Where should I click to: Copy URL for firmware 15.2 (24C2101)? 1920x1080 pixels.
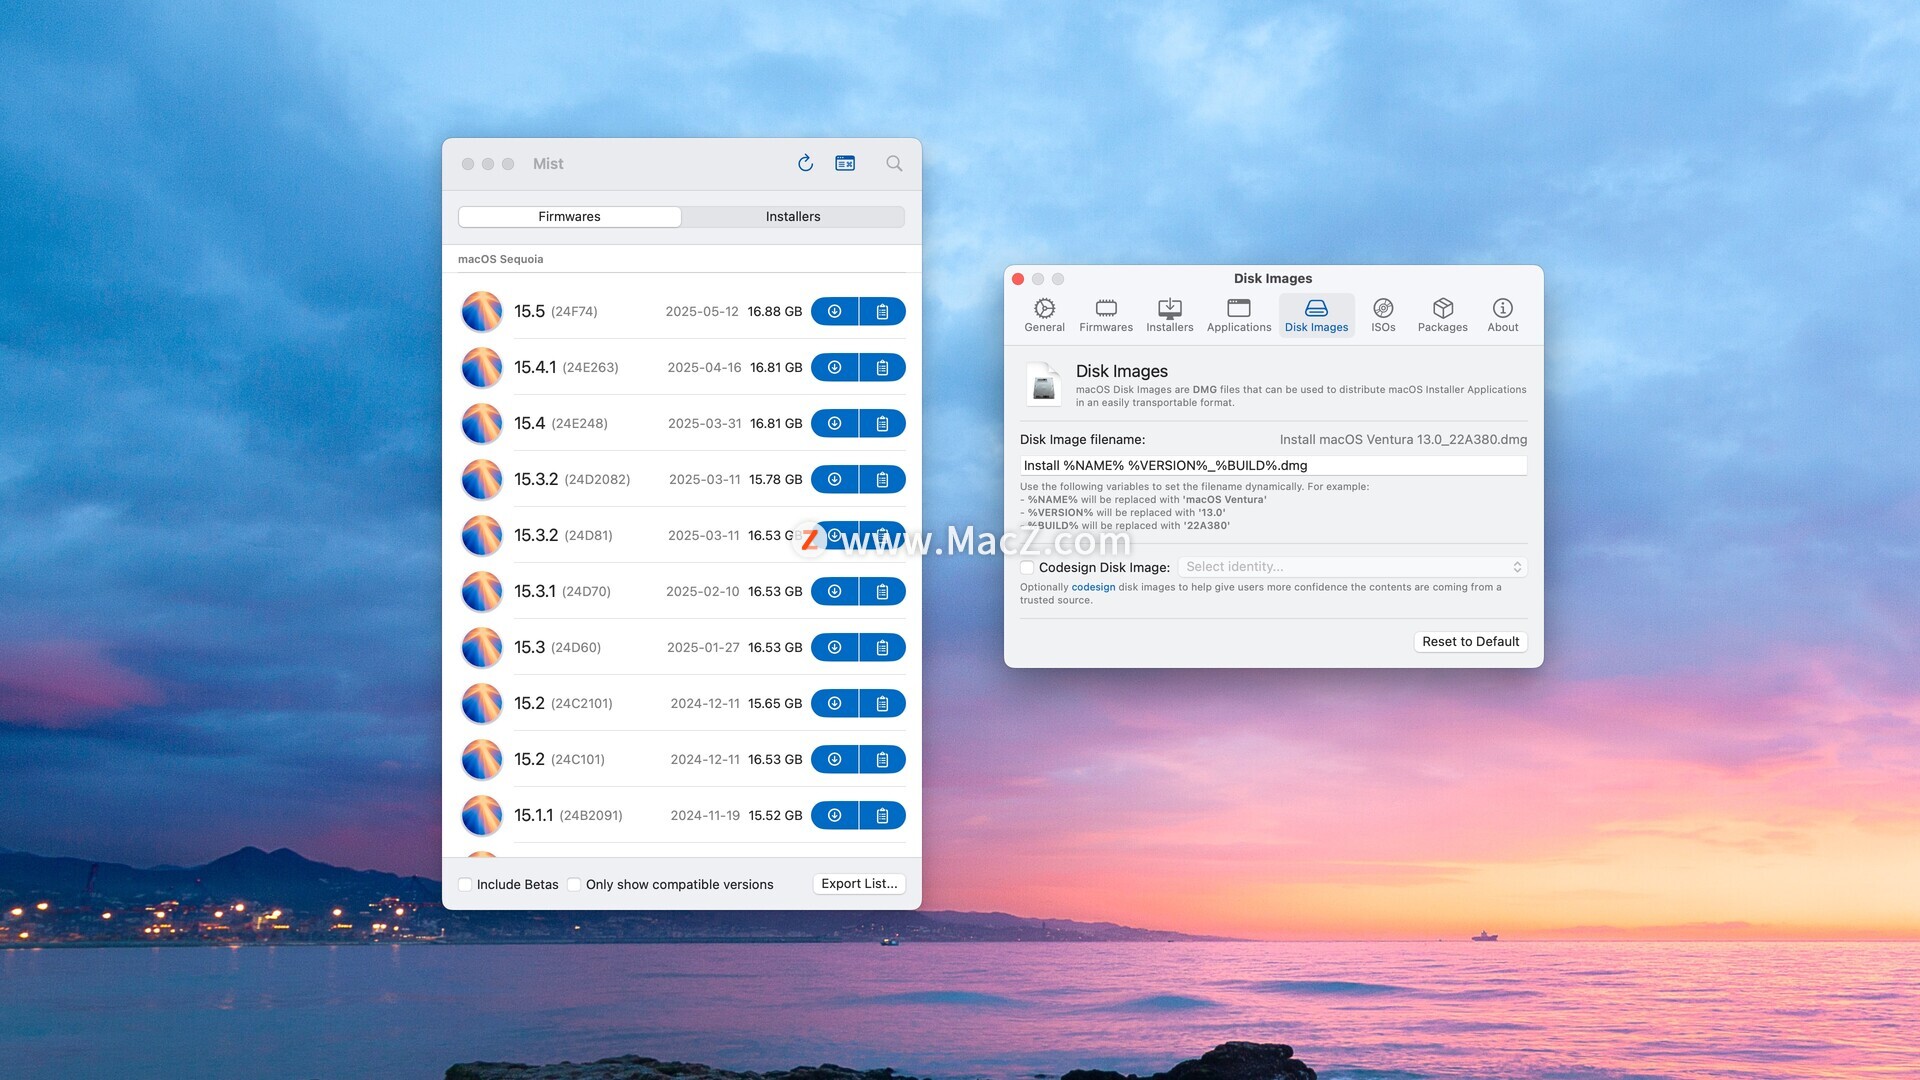point(882,704)
